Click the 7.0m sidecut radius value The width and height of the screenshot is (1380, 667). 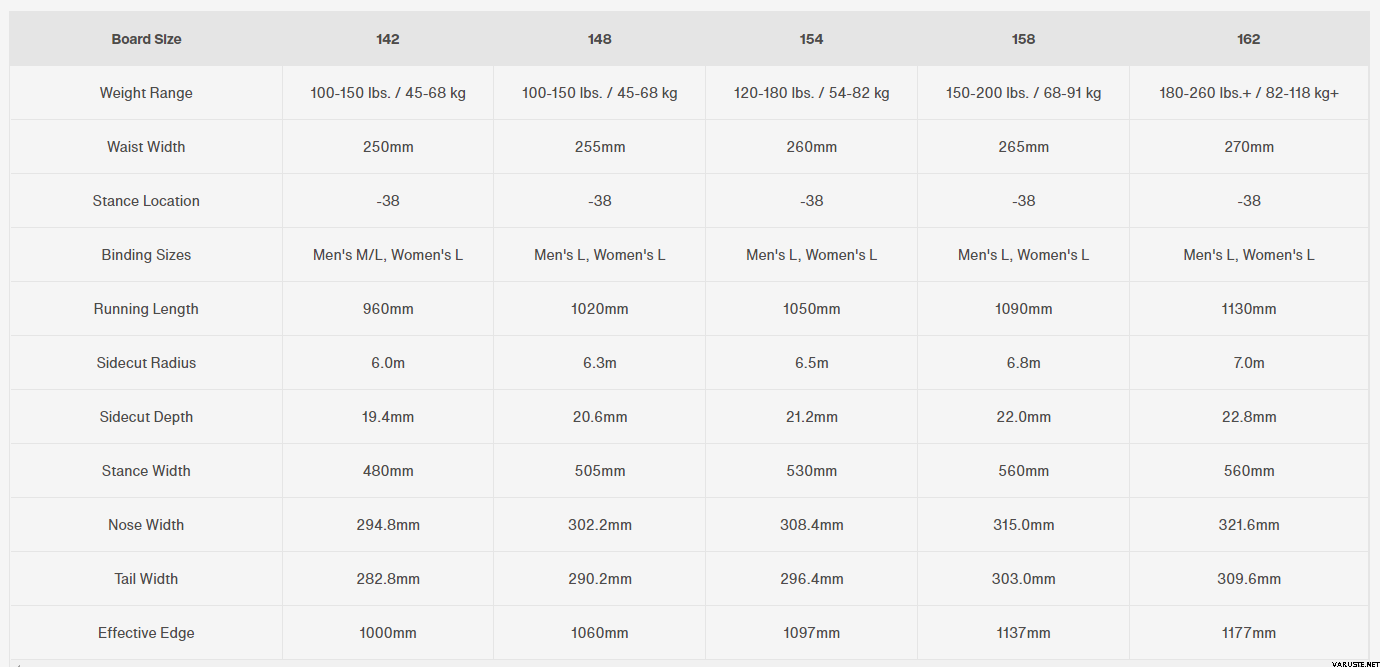coord(1249,363)
